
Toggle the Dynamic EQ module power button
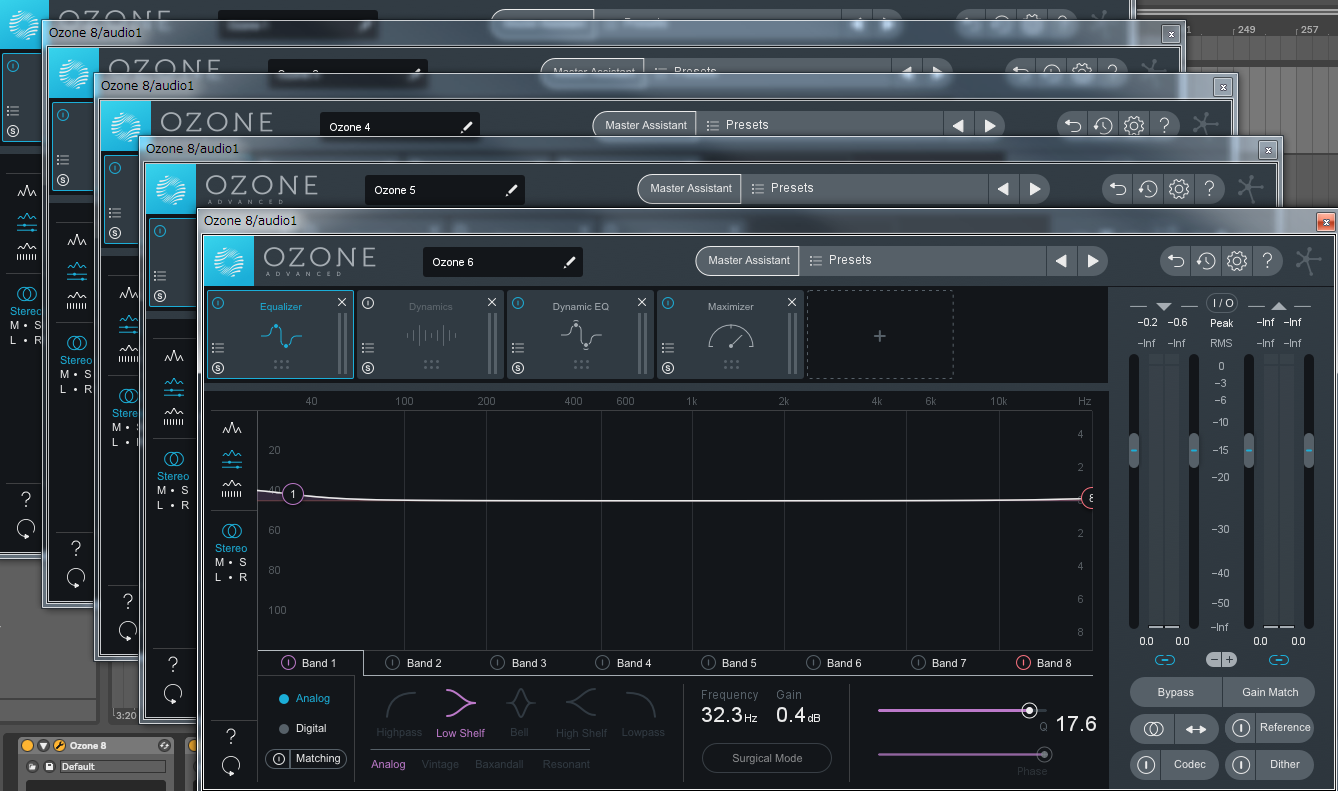518,303
